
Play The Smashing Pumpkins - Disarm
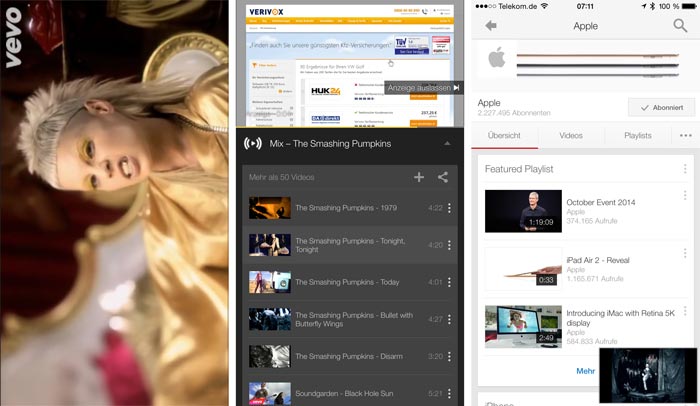[350, 356]
